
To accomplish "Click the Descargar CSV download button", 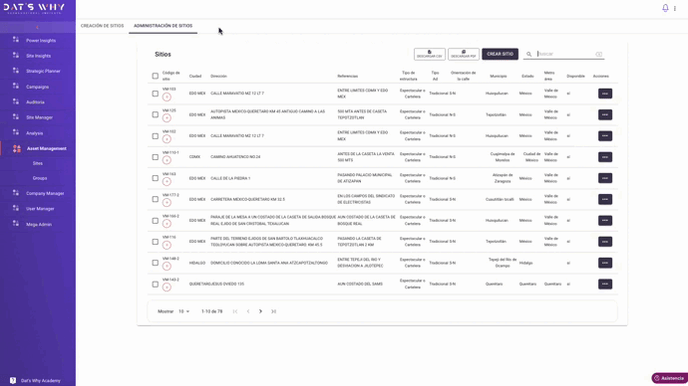I will click(430, 54).
